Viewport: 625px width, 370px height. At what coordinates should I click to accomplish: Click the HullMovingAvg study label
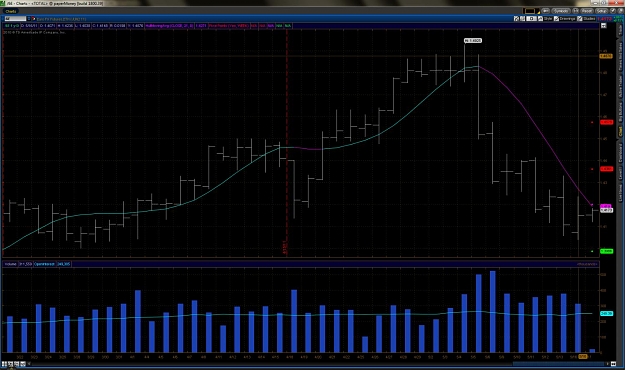[170, 26]
